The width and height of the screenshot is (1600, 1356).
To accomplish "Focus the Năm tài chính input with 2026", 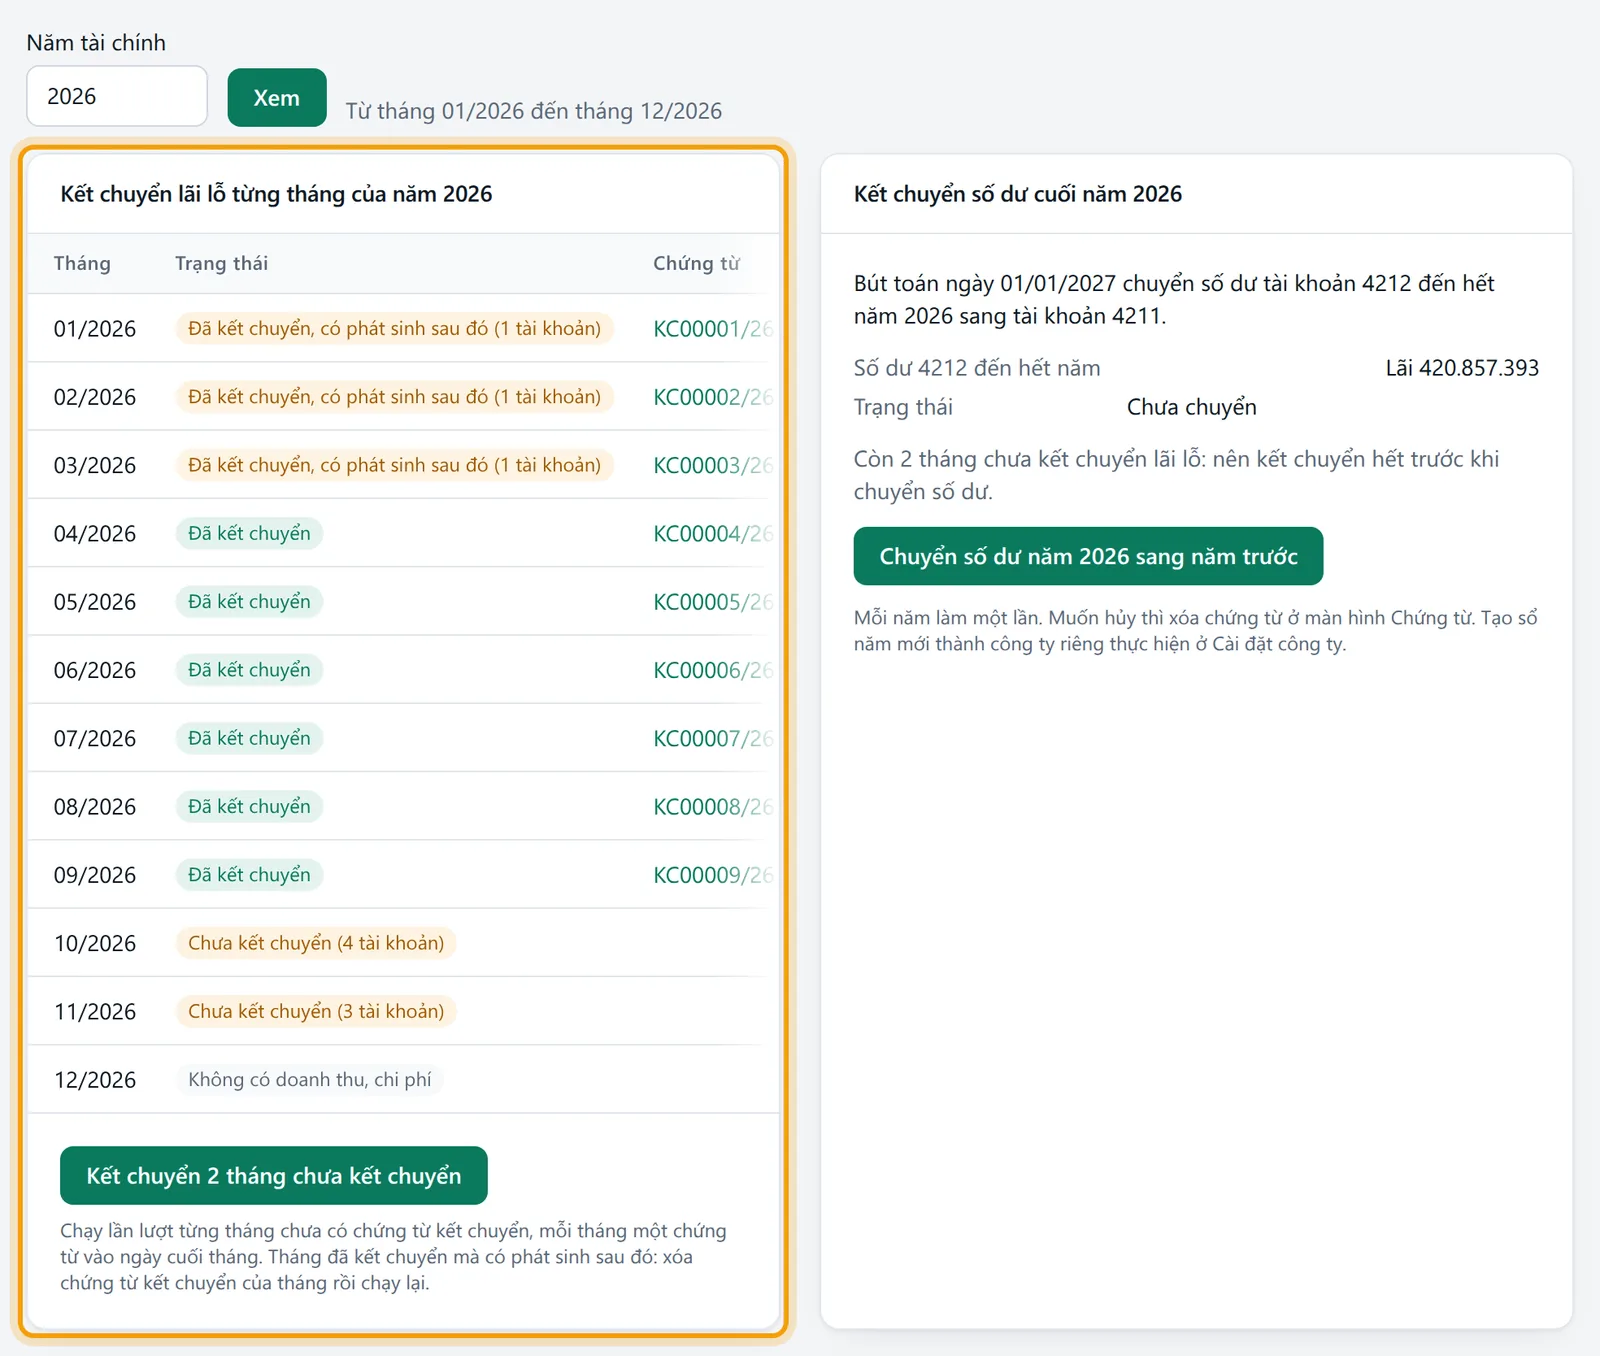I will (117, 96).
